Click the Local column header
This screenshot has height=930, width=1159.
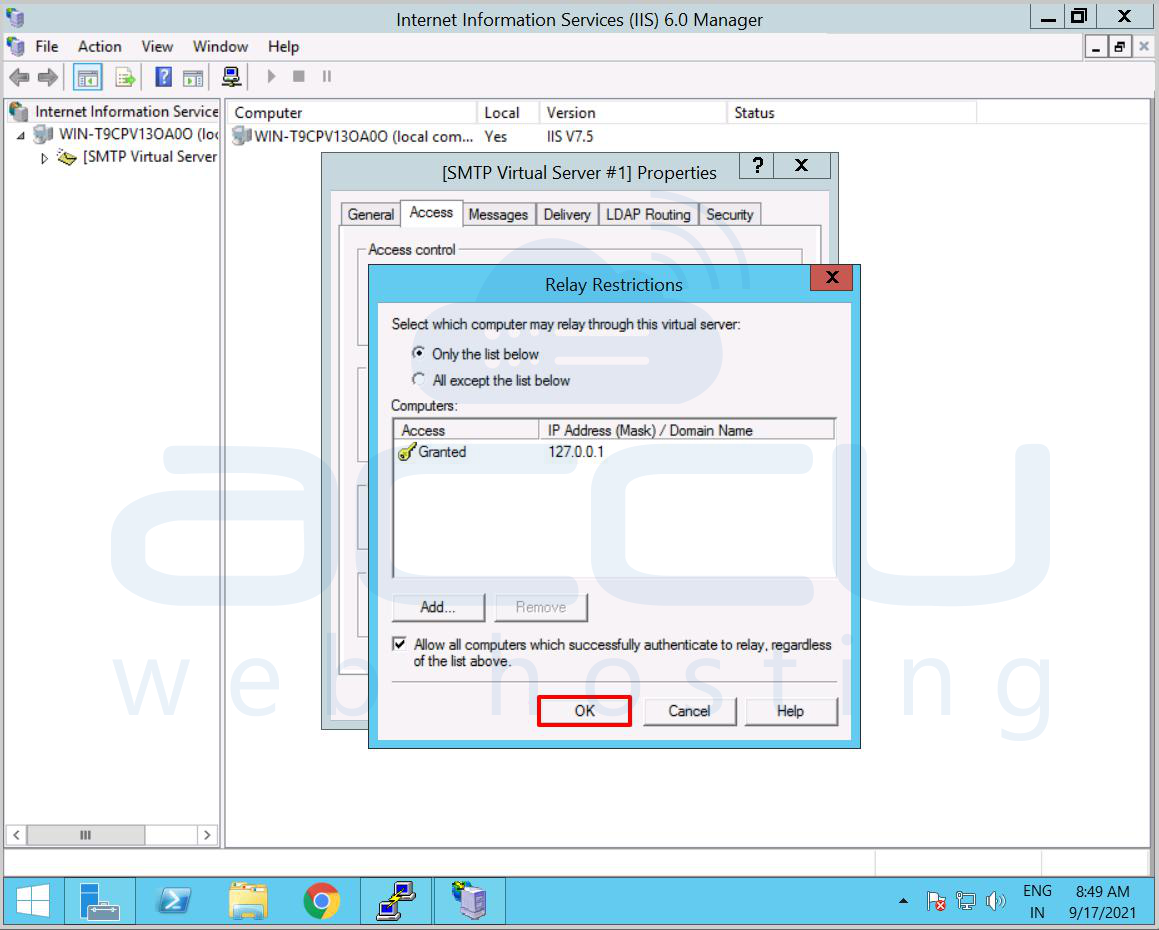pos(509,112)
